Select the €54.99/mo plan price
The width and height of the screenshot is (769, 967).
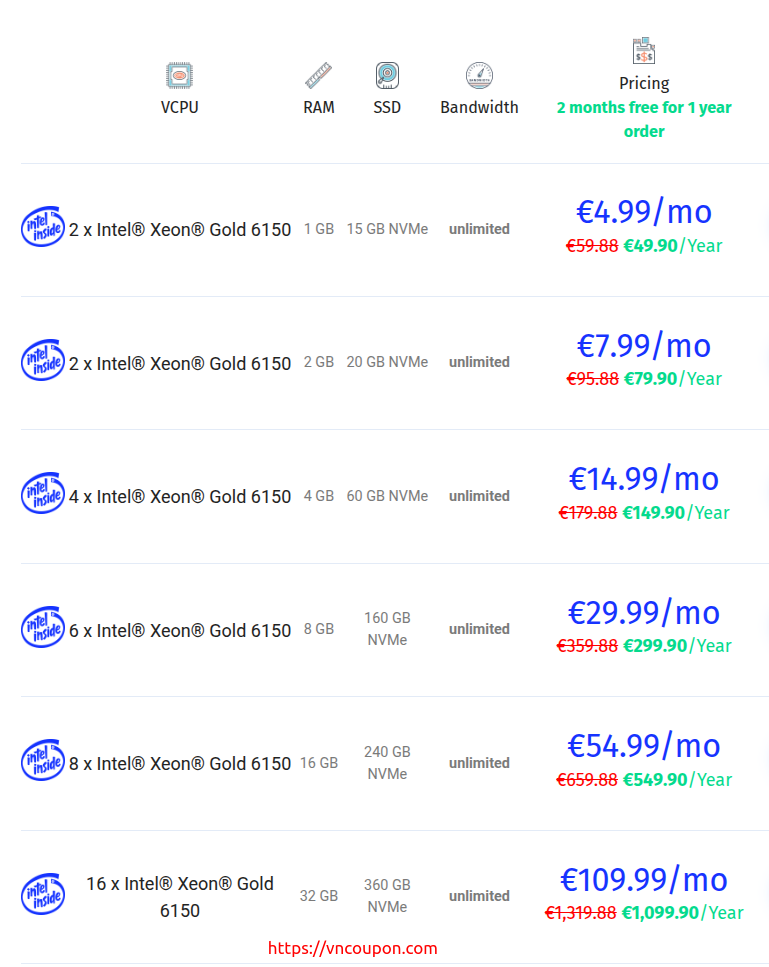point(644,746)
